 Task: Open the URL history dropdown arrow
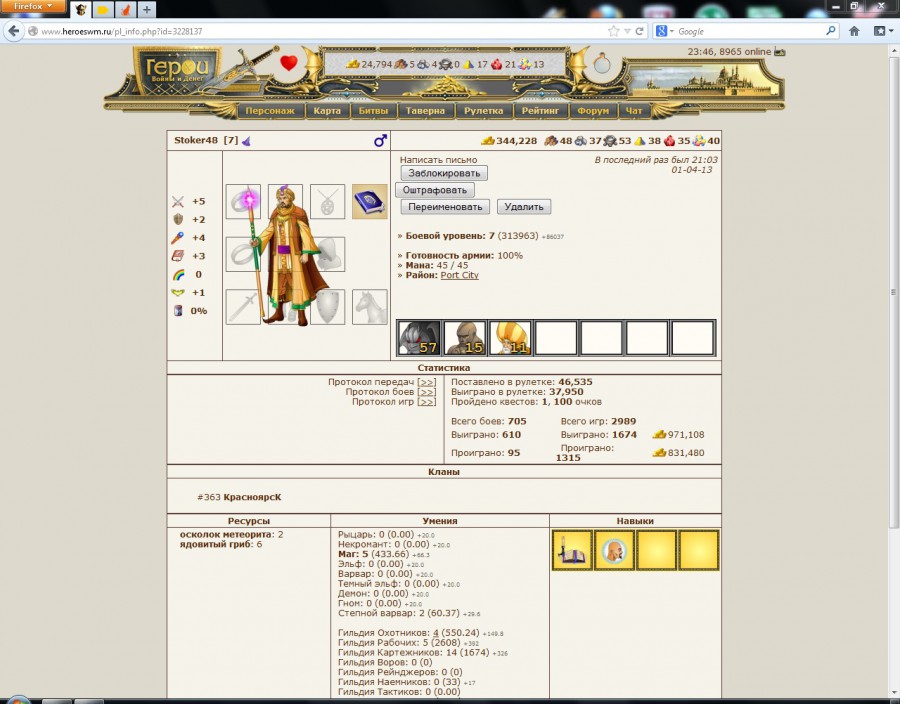627,31
